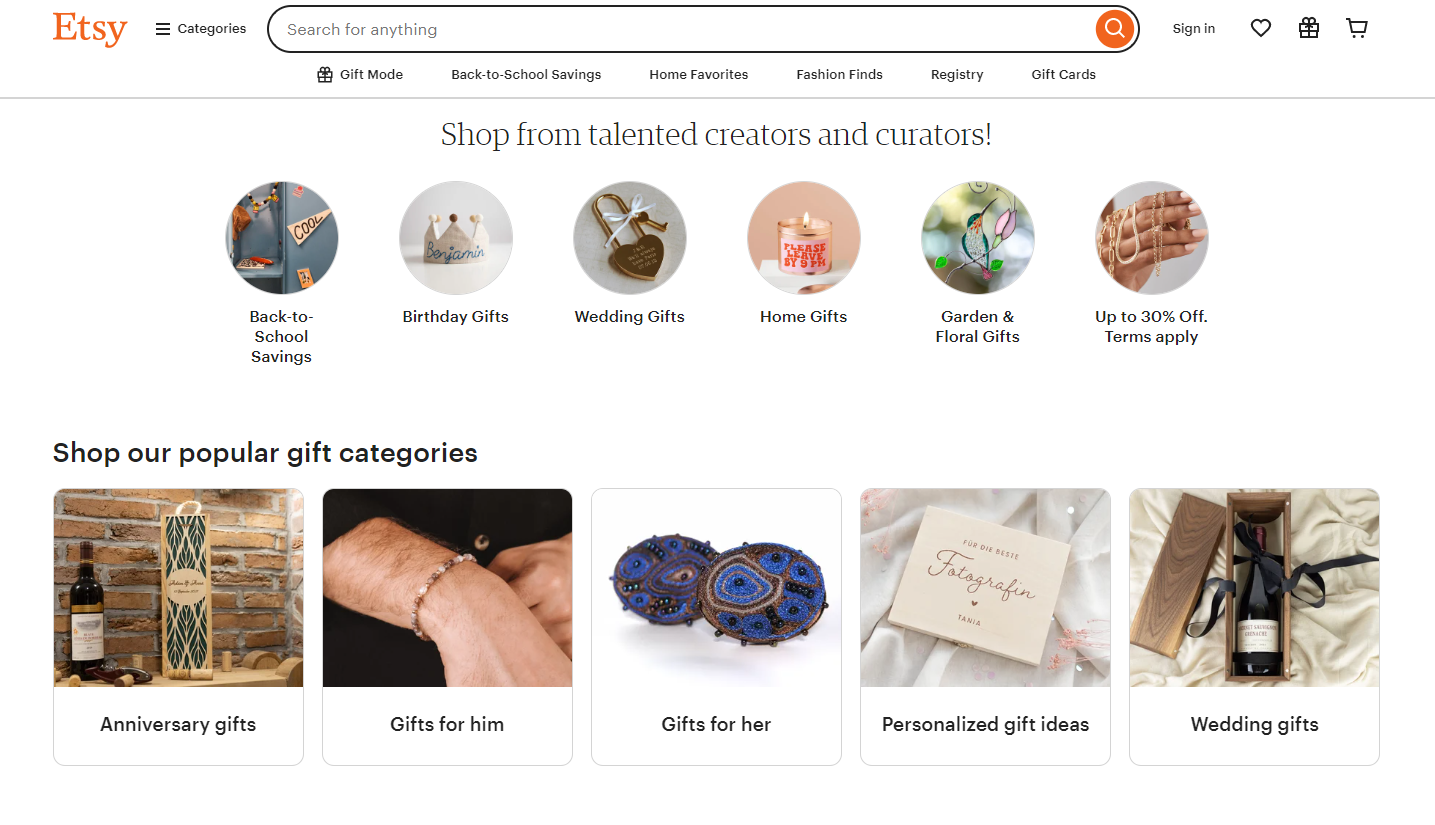Click the orange search magnifier icon
The height and width of the screenshot is (825, 1435).
point(1113,29)
